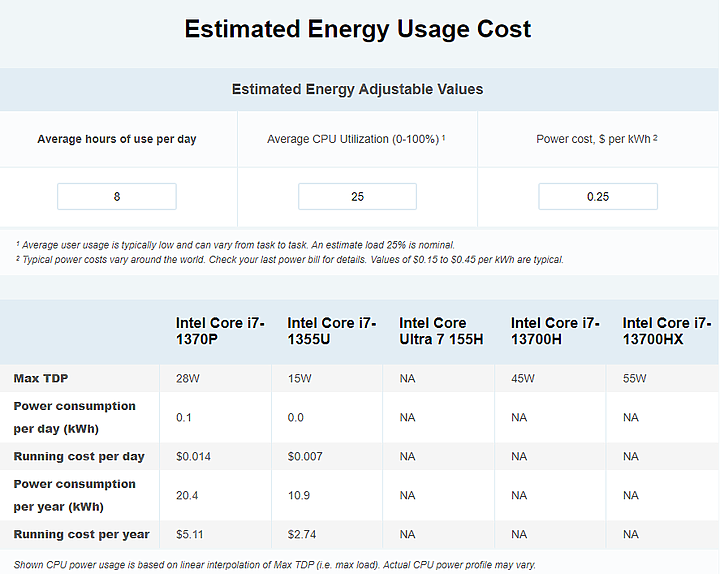Click Intel Core i7-1355U column header
This screenshot has width=720, height=574.
click(x=332, y=331)
